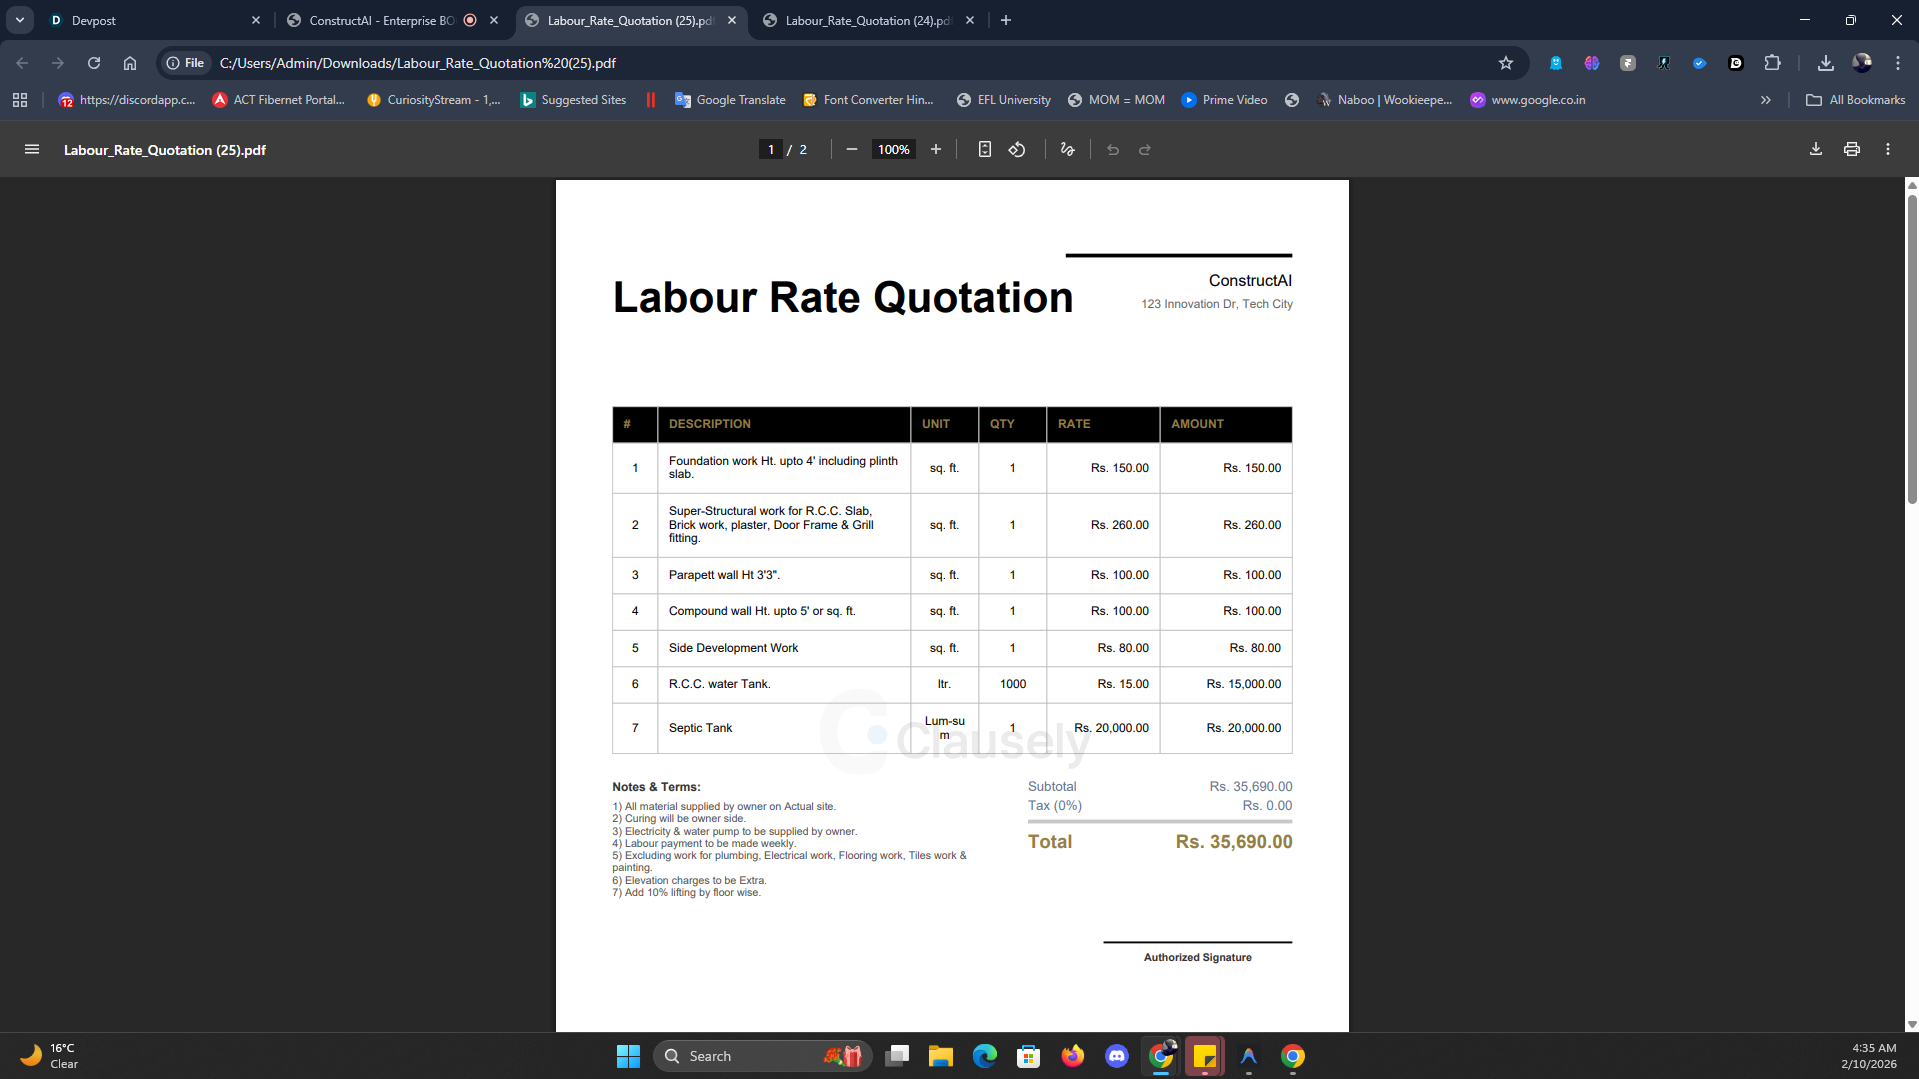Download the PDF from viewer toolbar
Viewport: 1919px width, 1079px height.
(x=1816, y=150)
